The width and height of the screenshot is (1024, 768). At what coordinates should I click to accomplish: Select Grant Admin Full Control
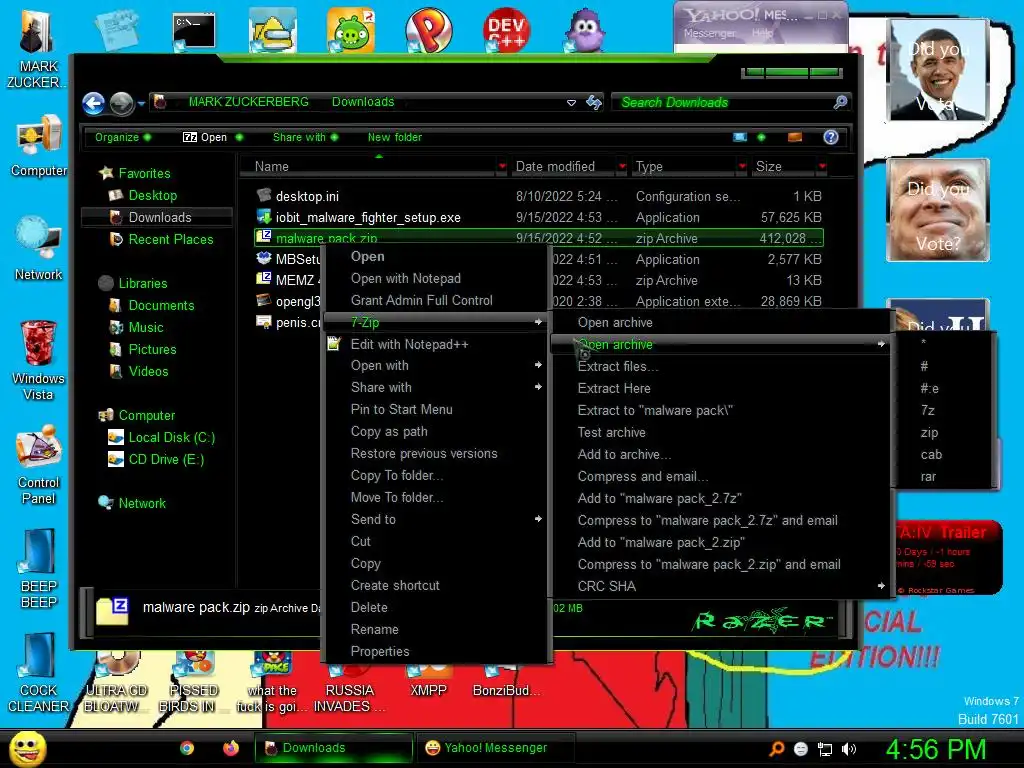(436, 300)
